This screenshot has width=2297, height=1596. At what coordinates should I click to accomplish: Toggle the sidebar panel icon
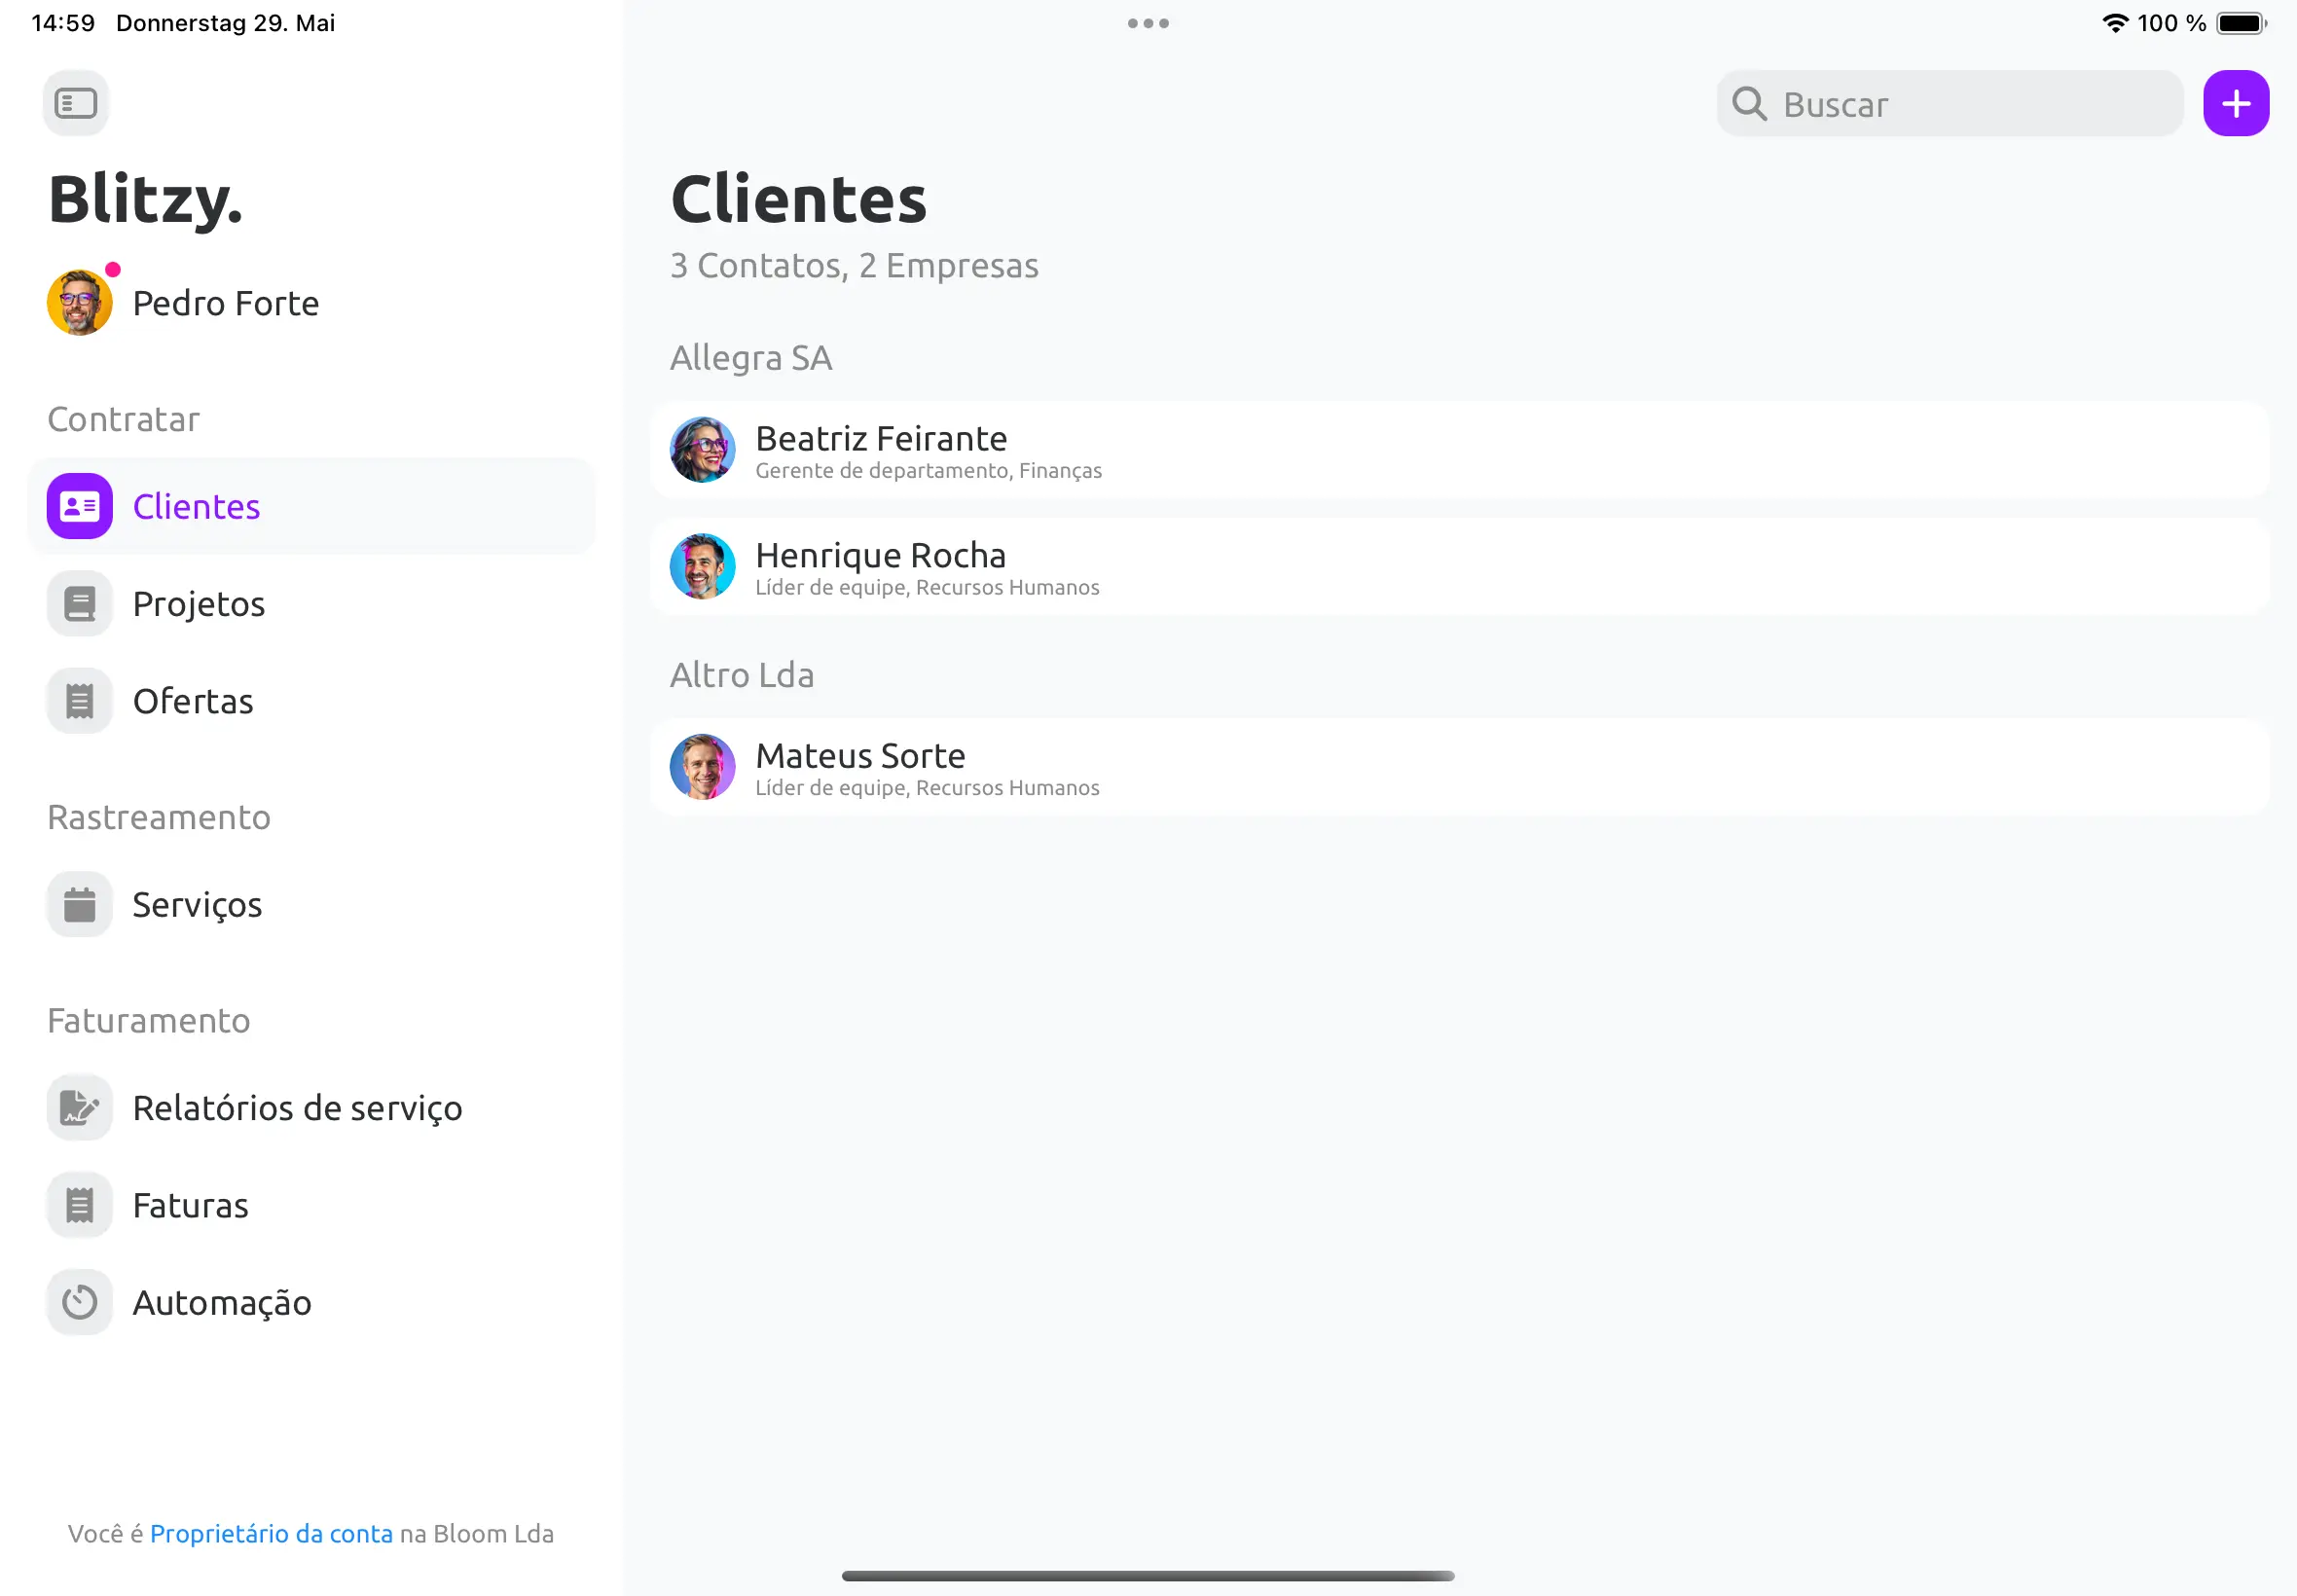pyautogui.click(x=76, y=103)
